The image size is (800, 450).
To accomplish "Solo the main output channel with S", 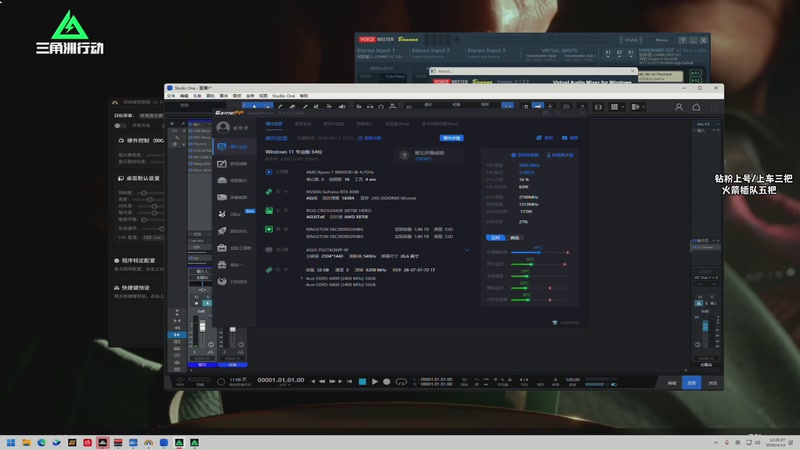I will [712, 296].
